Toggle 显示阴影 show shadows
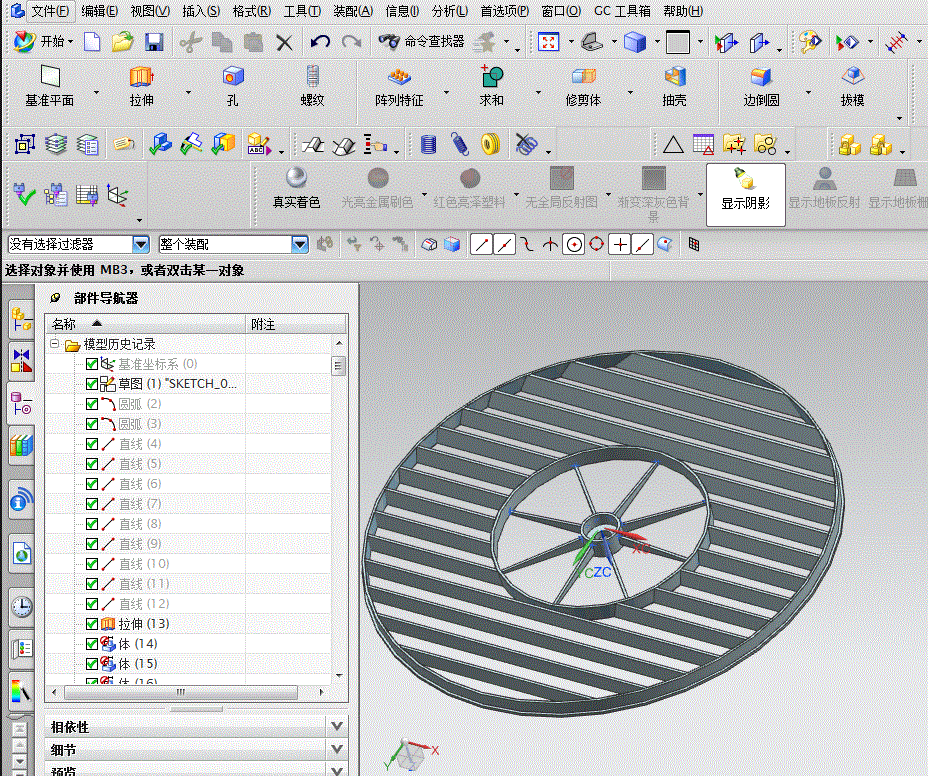Viewport: 928px width, 776px height. [746, 195]
